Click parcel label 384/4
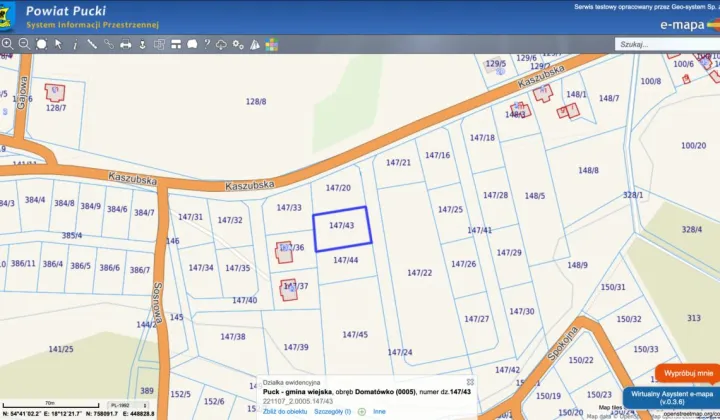The height and width of the screenshot is (420, 720). (35, 200)
